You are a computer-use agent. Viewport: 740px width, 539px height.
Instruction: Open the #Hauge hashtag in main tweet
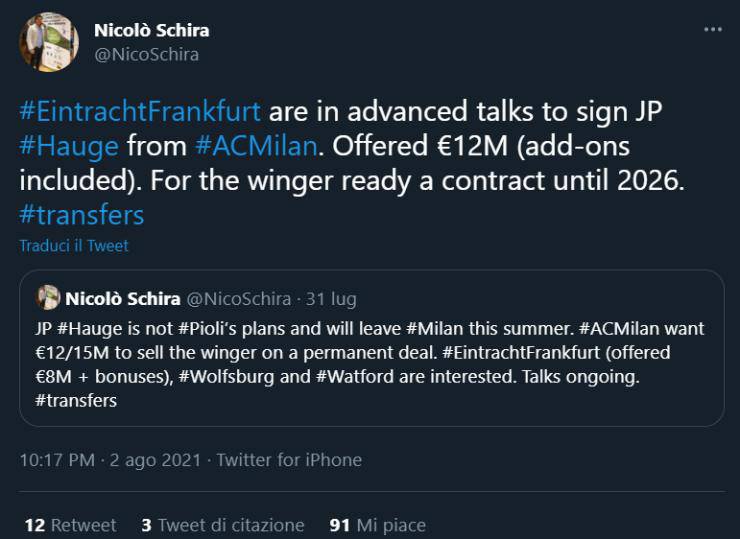pyautogui.click(x=69, y=146)
